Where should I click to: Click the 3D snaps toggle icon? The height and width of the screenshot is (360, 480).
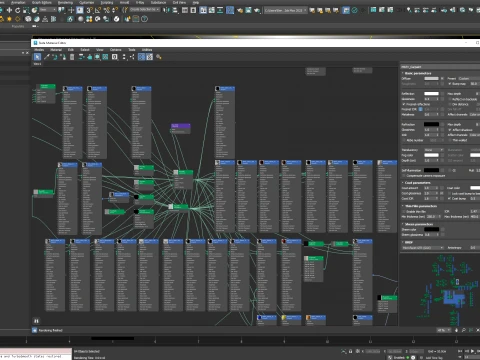pyautogui.click(x=89, y=10)
